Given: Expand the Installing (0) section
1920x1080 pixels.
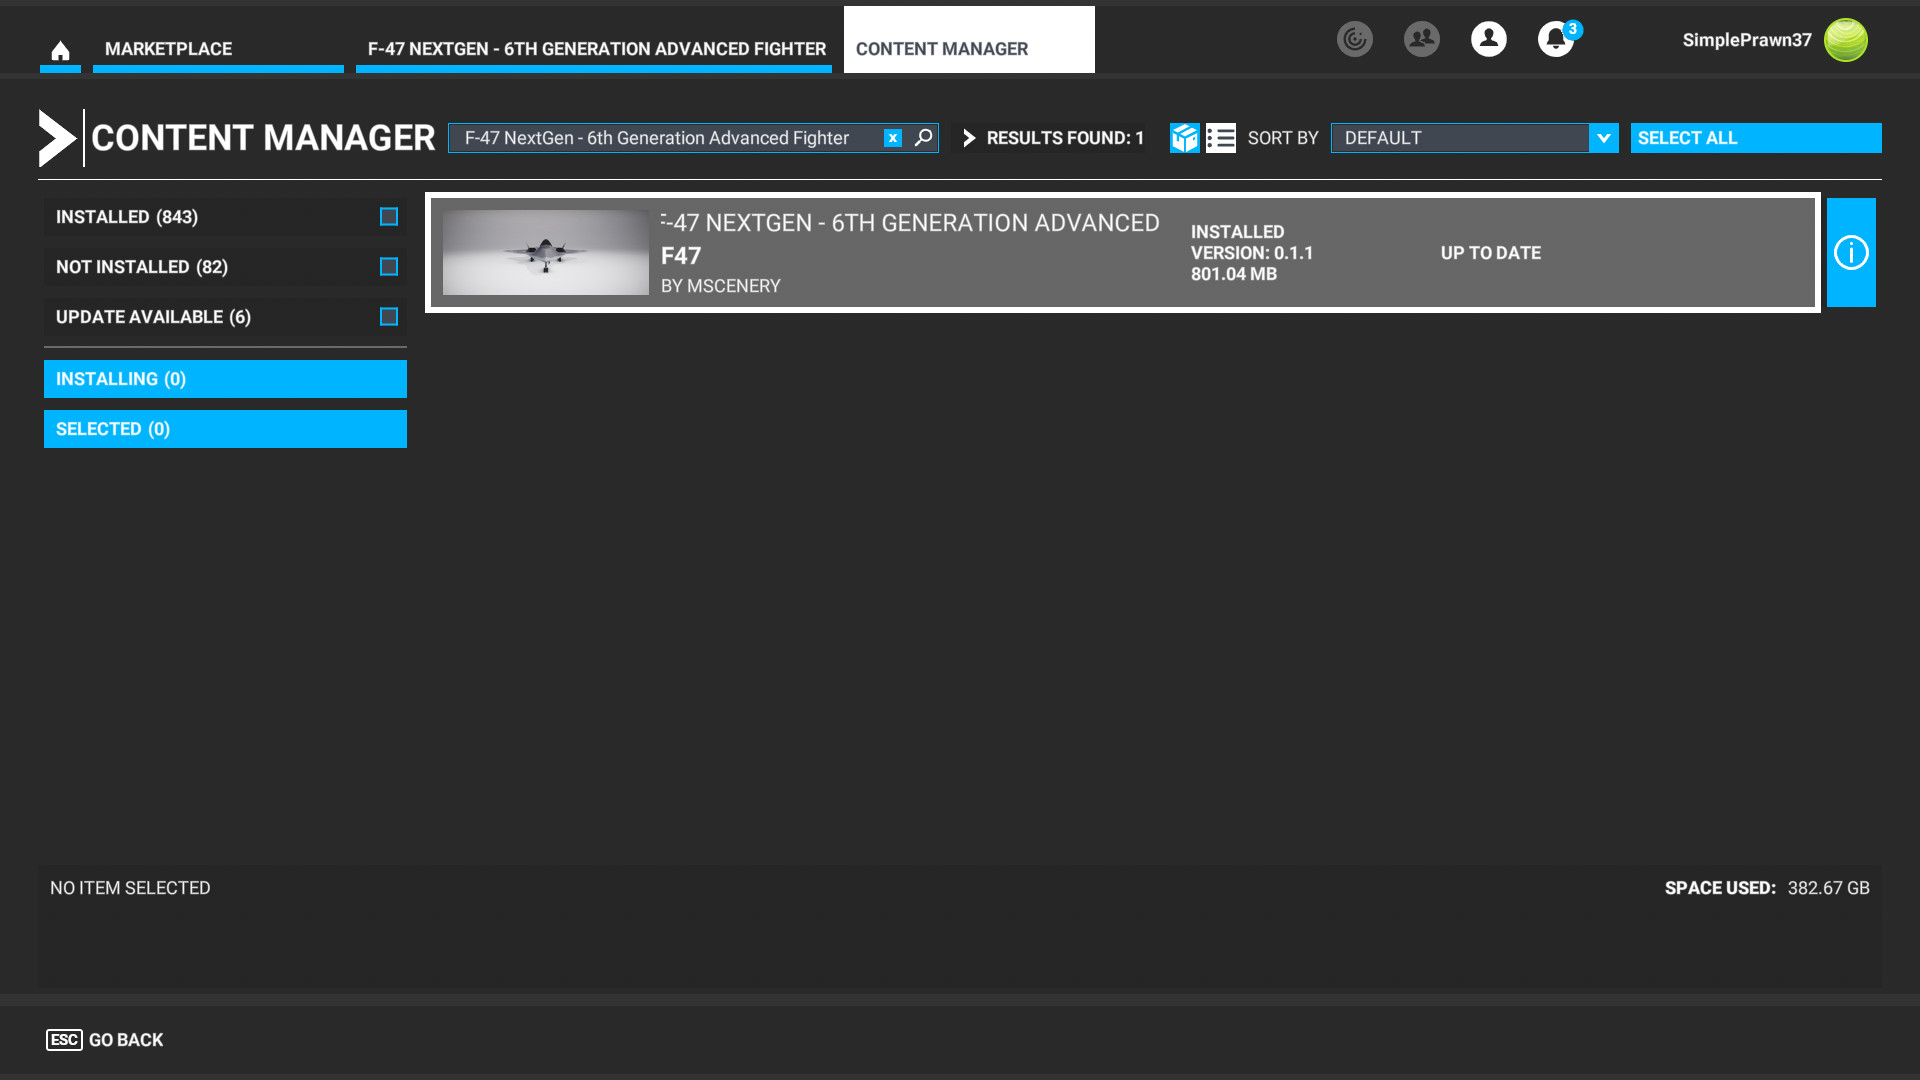Looking at the screenshot, I should [x=225, y=379].
